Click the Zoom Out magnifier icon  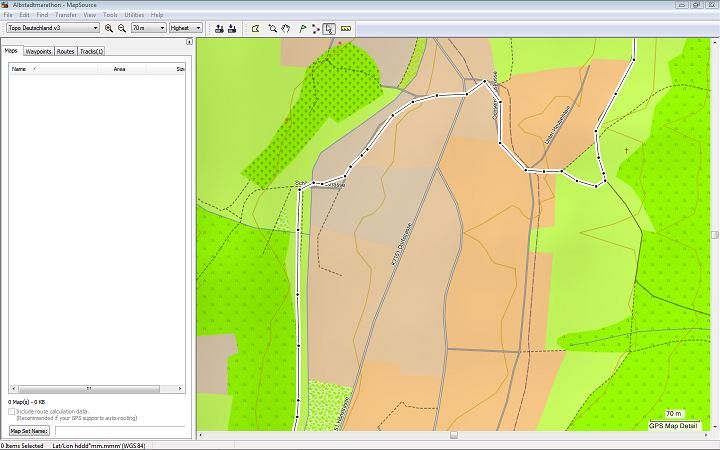tap(122, 28)
